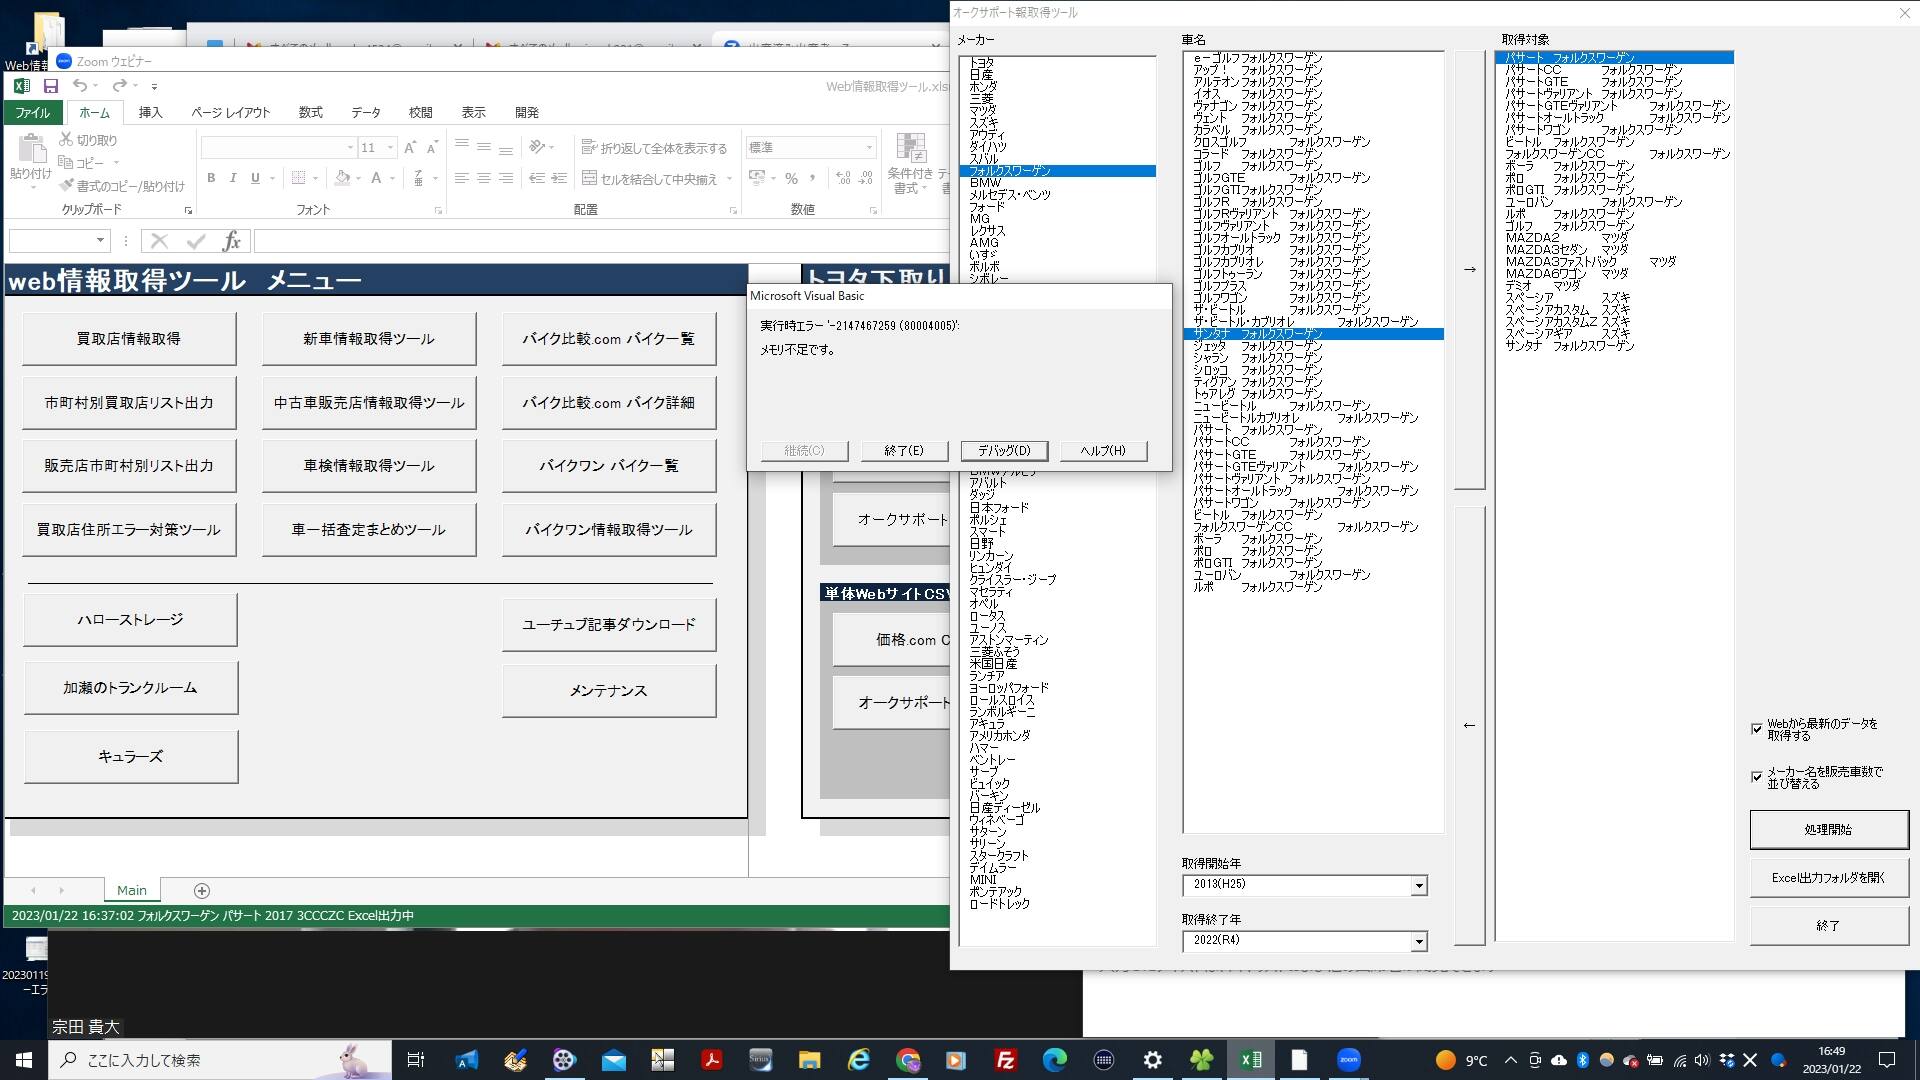This screenshot has height=1080, width=1920.
Task: Click デバッグ(D) button in error dialog
Action: point(1003,451)
